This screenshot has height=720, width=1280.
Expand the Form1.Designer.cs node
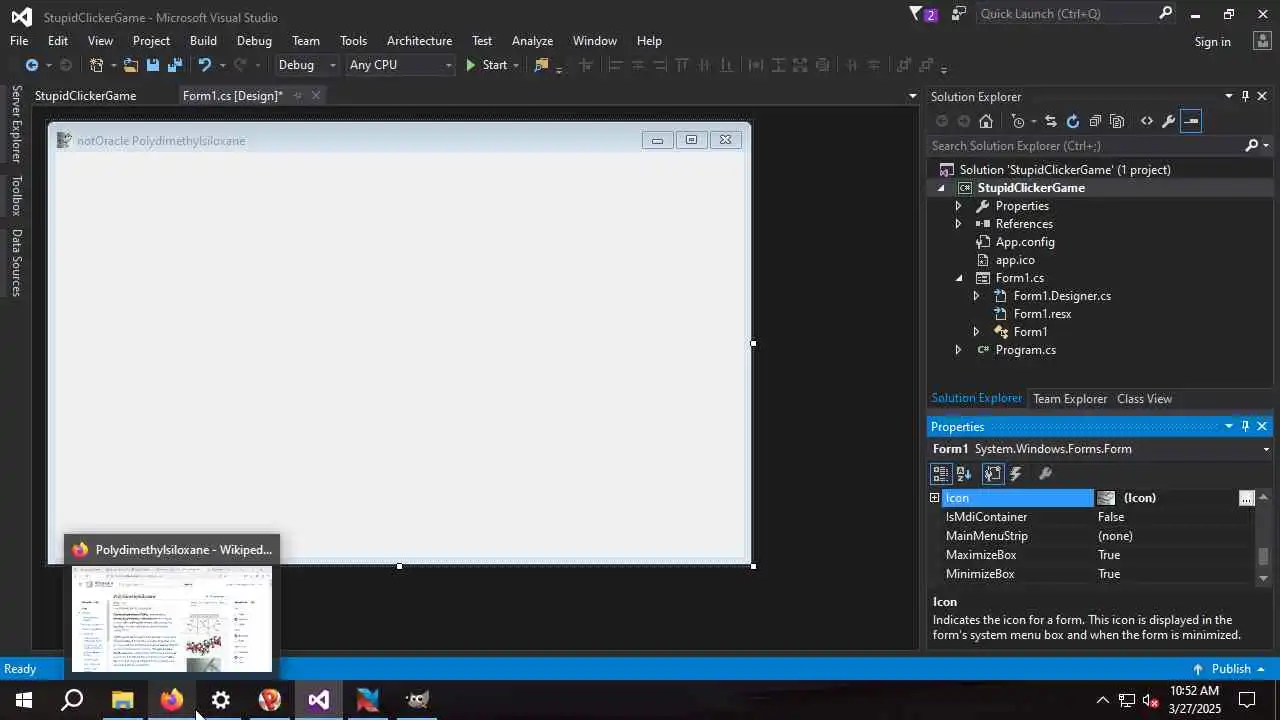point(976,296)
